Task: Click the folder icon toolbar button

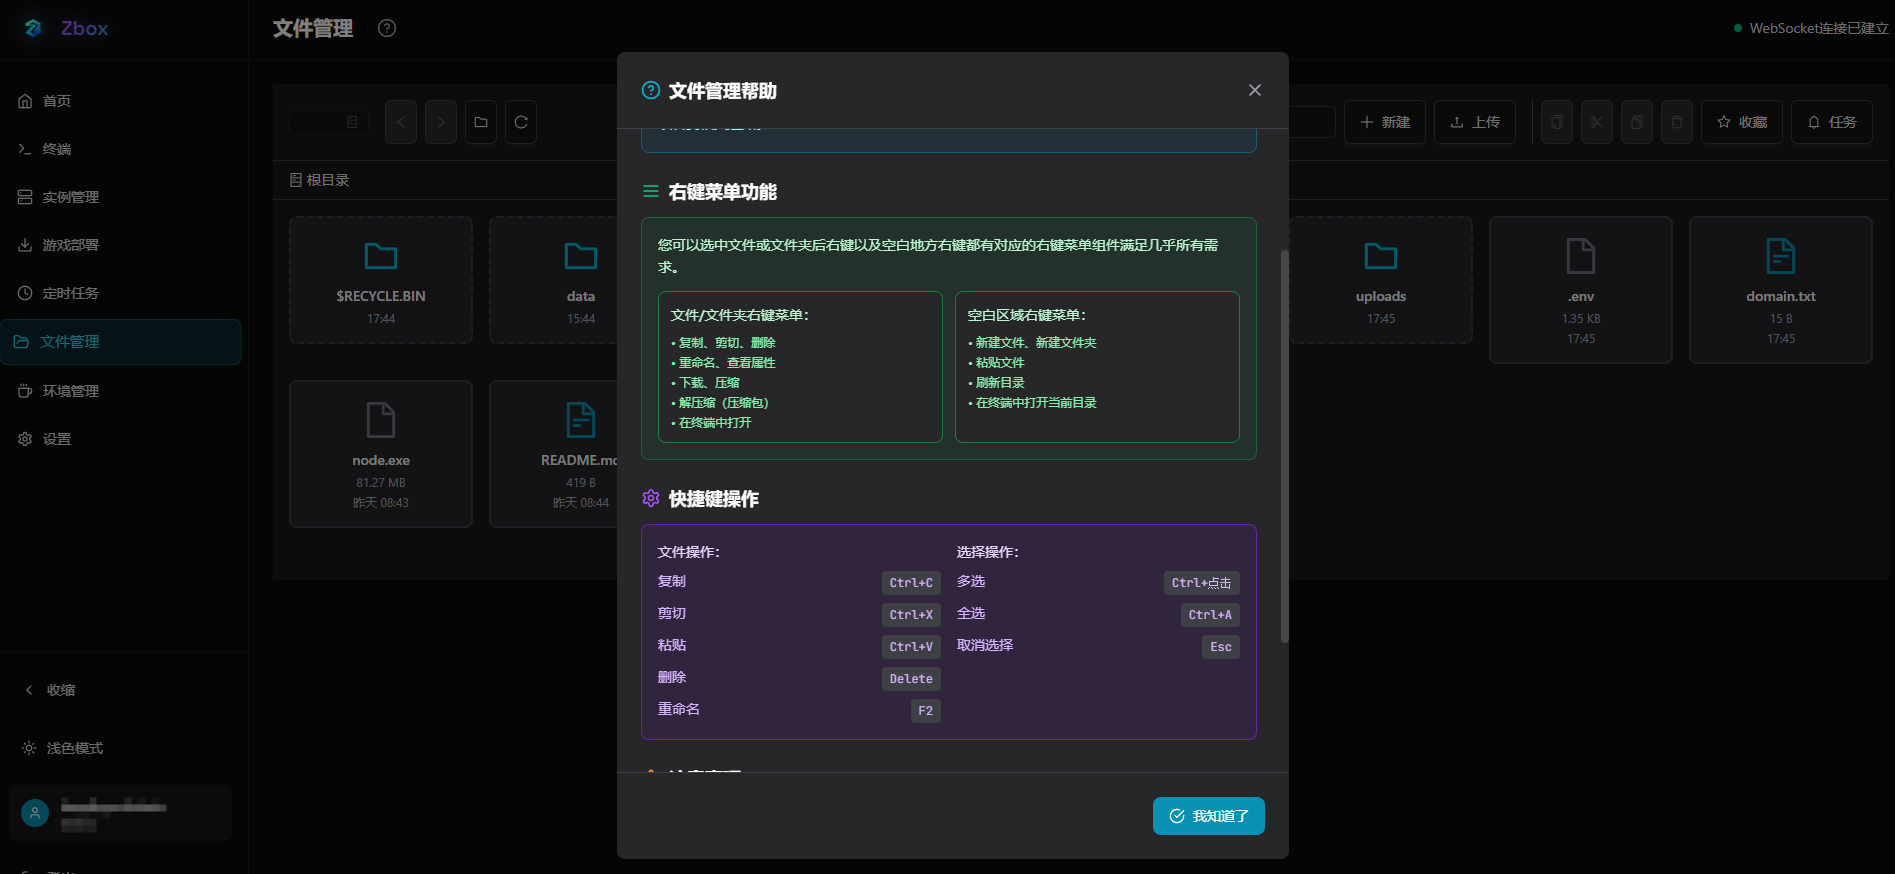Action: pos(481,122)
